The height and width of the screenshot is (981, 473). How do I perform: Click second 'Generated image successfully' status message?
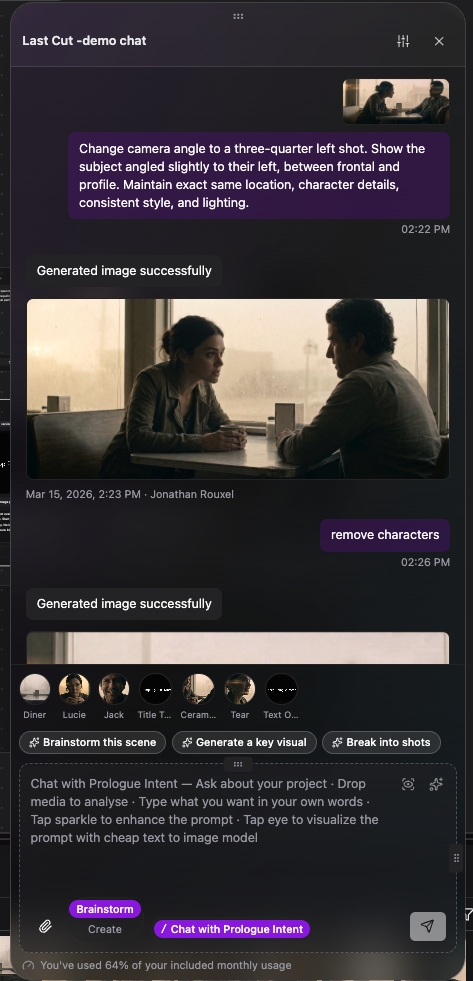coord(124,604)
